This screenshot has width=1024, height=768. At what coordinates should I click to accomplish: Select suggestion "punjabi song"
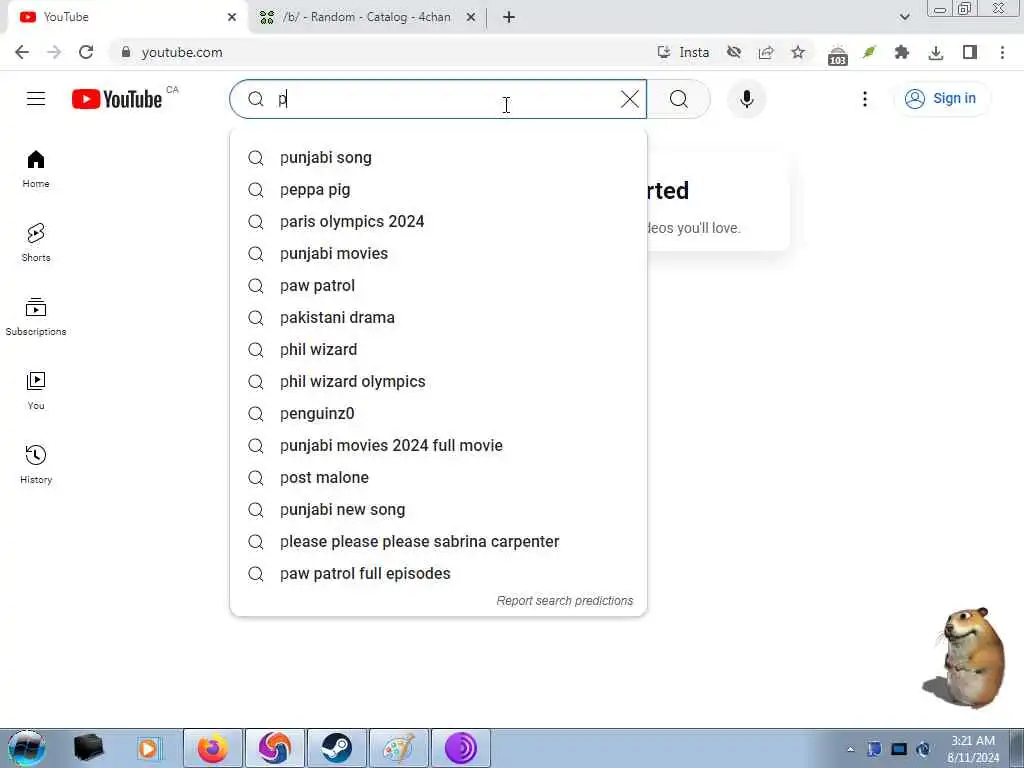438,157
